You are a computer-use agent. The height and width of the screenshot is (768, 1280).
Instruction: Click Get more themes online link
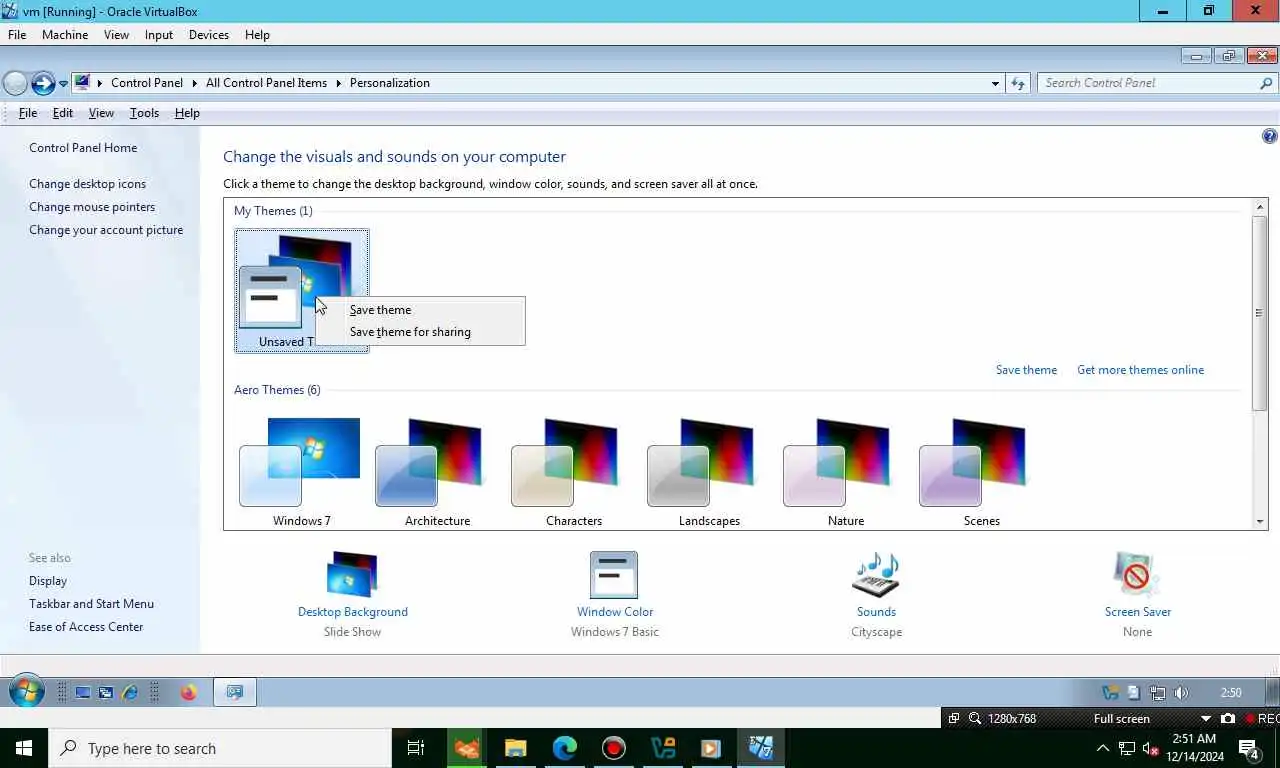click(x=1140, y=370)
